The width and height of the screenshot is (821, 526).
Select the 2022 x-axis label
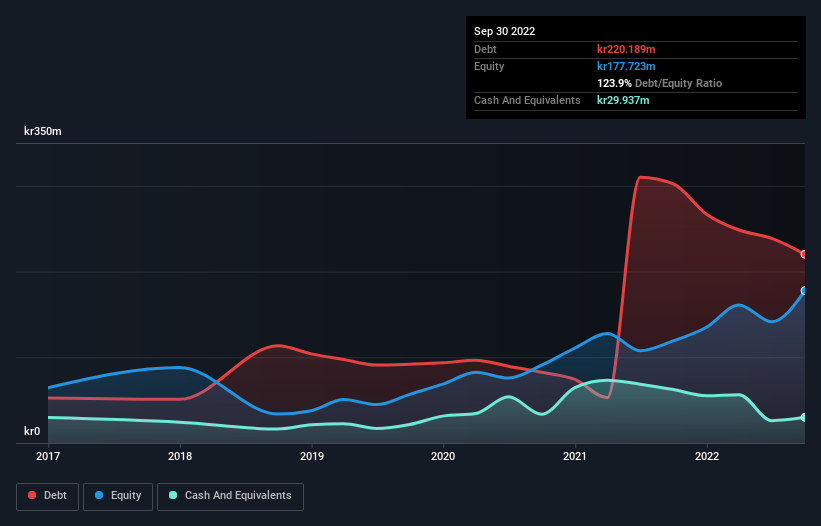707,456
